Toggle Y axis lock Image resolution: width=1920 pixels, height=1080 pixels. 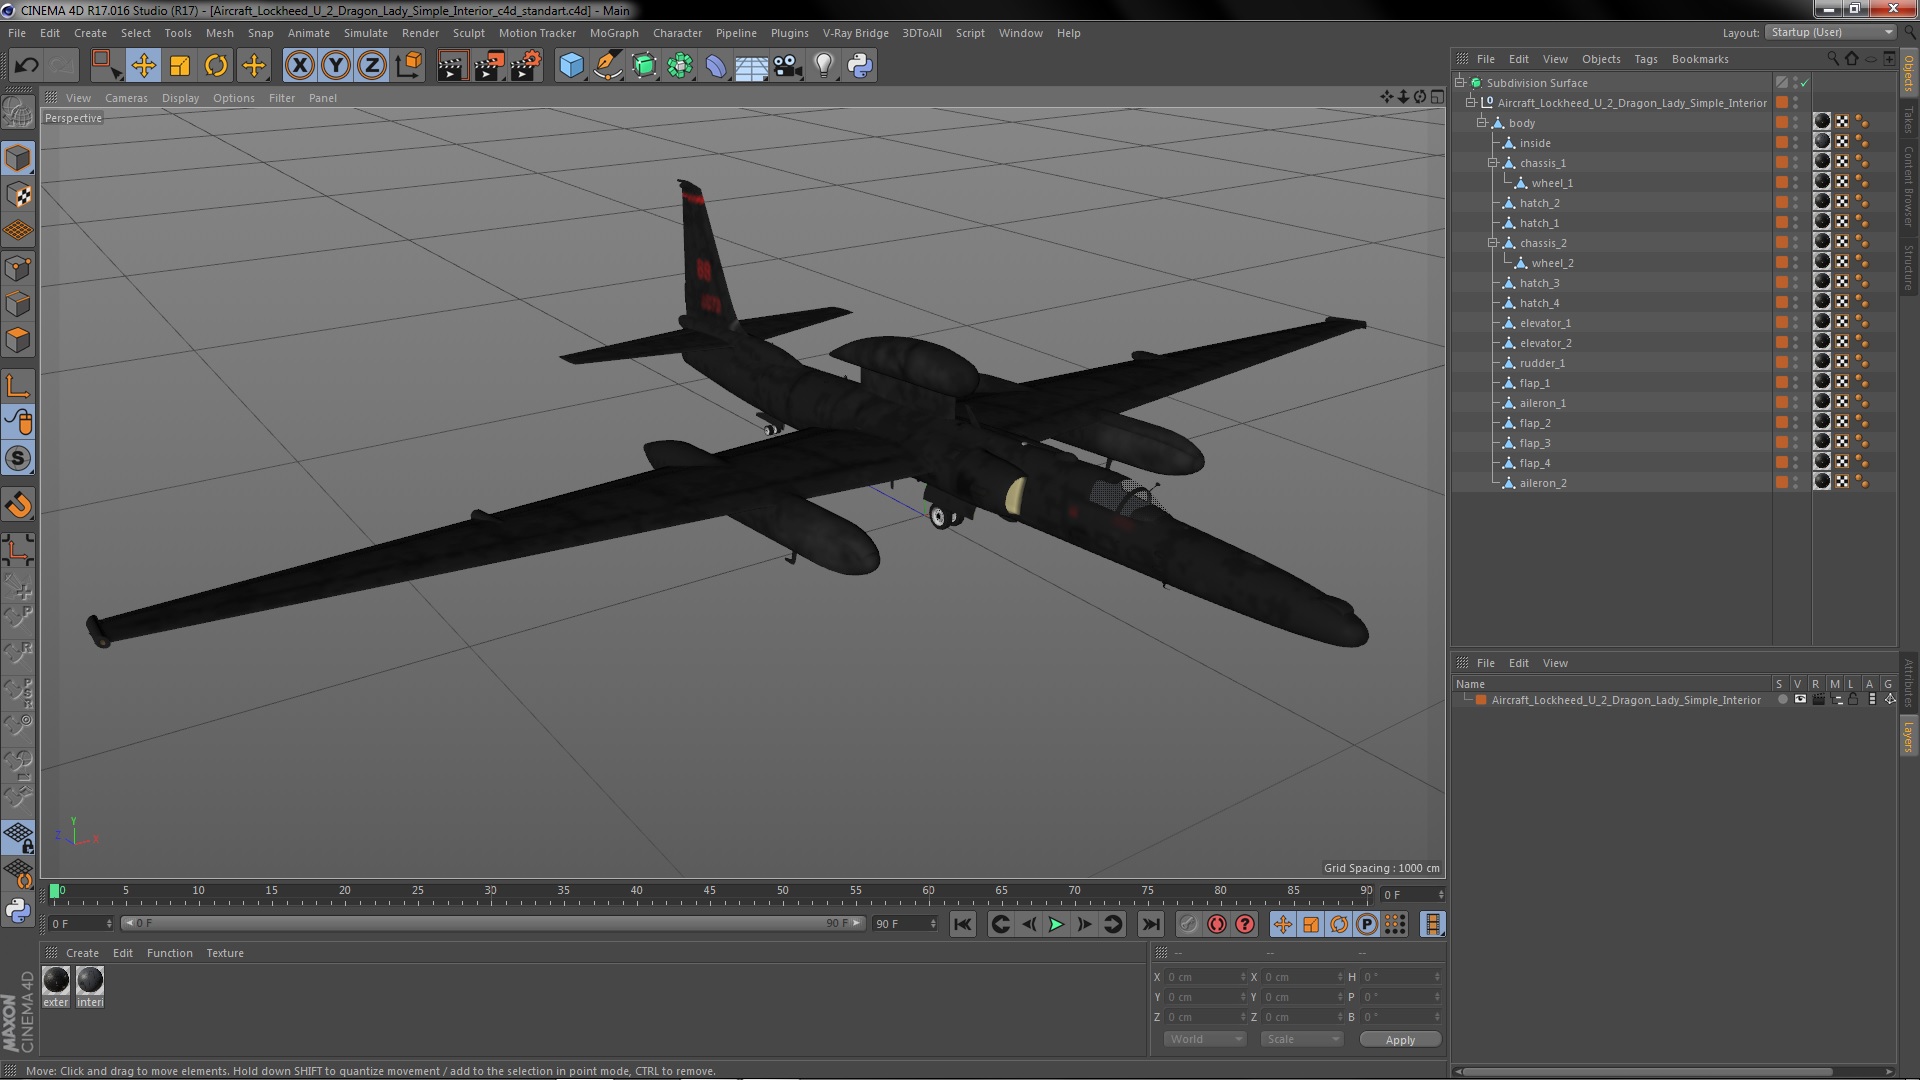pos(336,66)
